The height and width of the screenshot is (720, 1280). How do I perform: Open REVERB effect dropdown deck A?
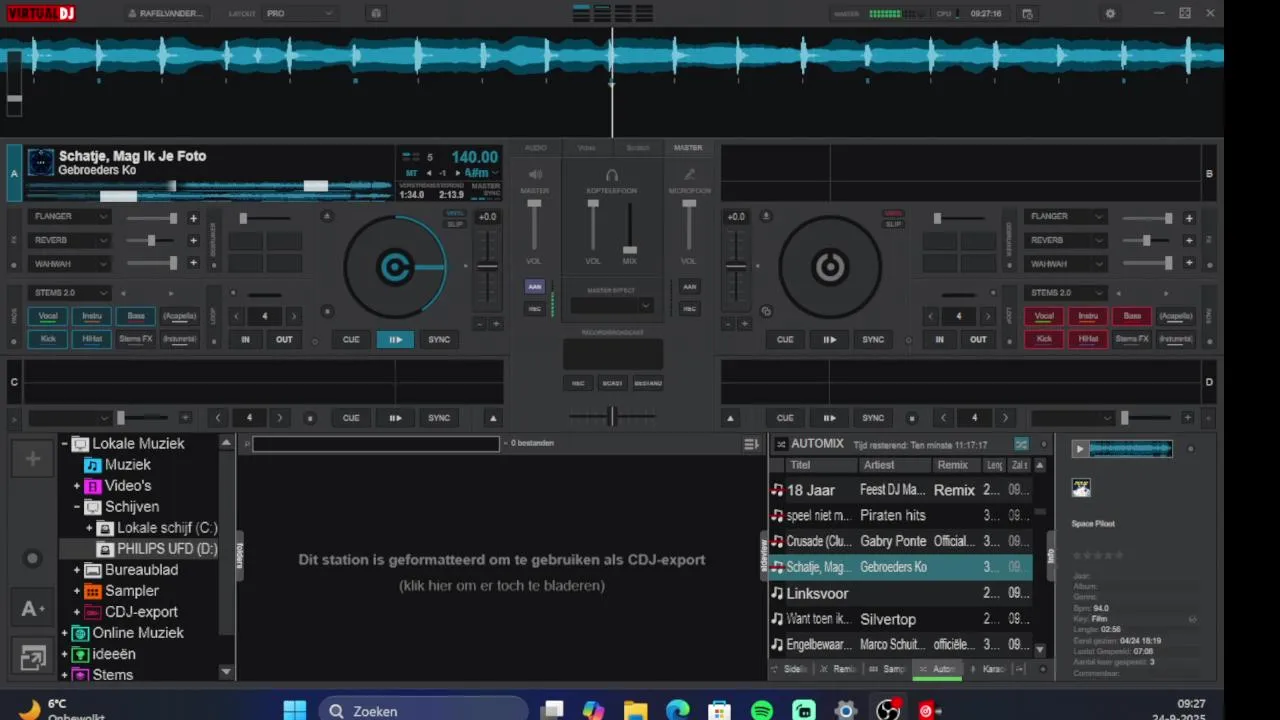pos(70,240)
